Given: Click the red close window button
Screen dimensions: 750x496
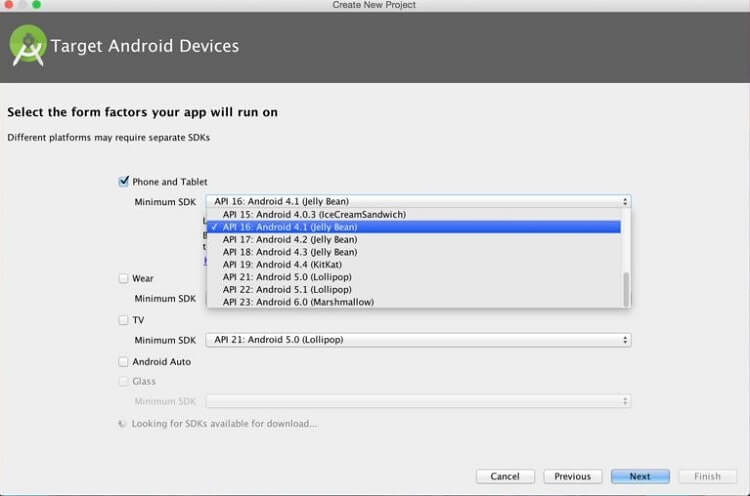Looking at the screenshot, I should click(x=9, y=4).
